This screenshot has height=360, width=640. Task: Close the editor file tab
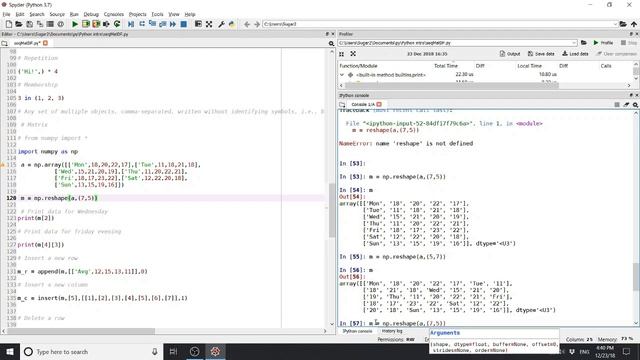[x=45, y=43]
